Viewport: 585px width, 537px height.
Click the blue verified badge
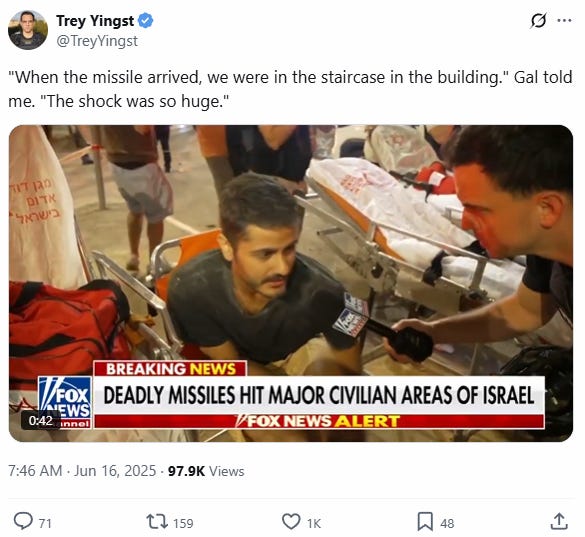146,21
